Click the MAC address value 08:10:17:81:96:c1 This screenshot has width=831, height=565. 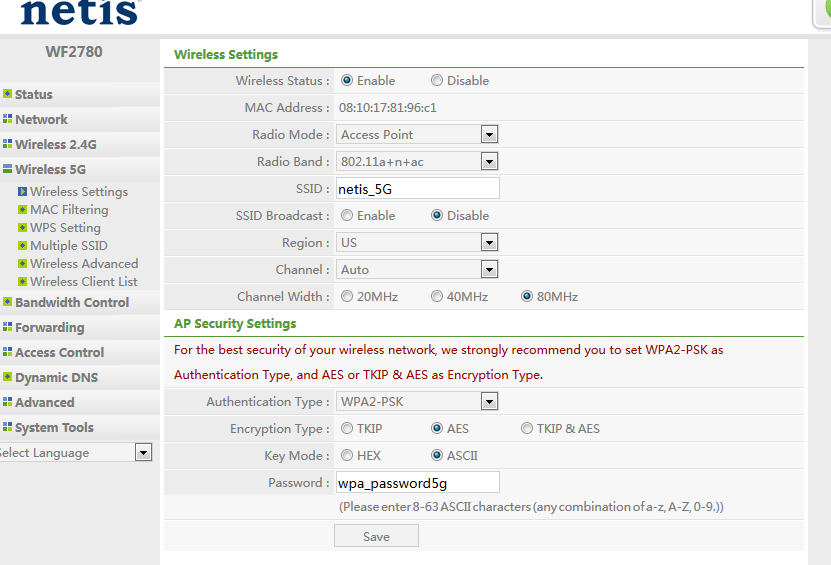point(388,108)
